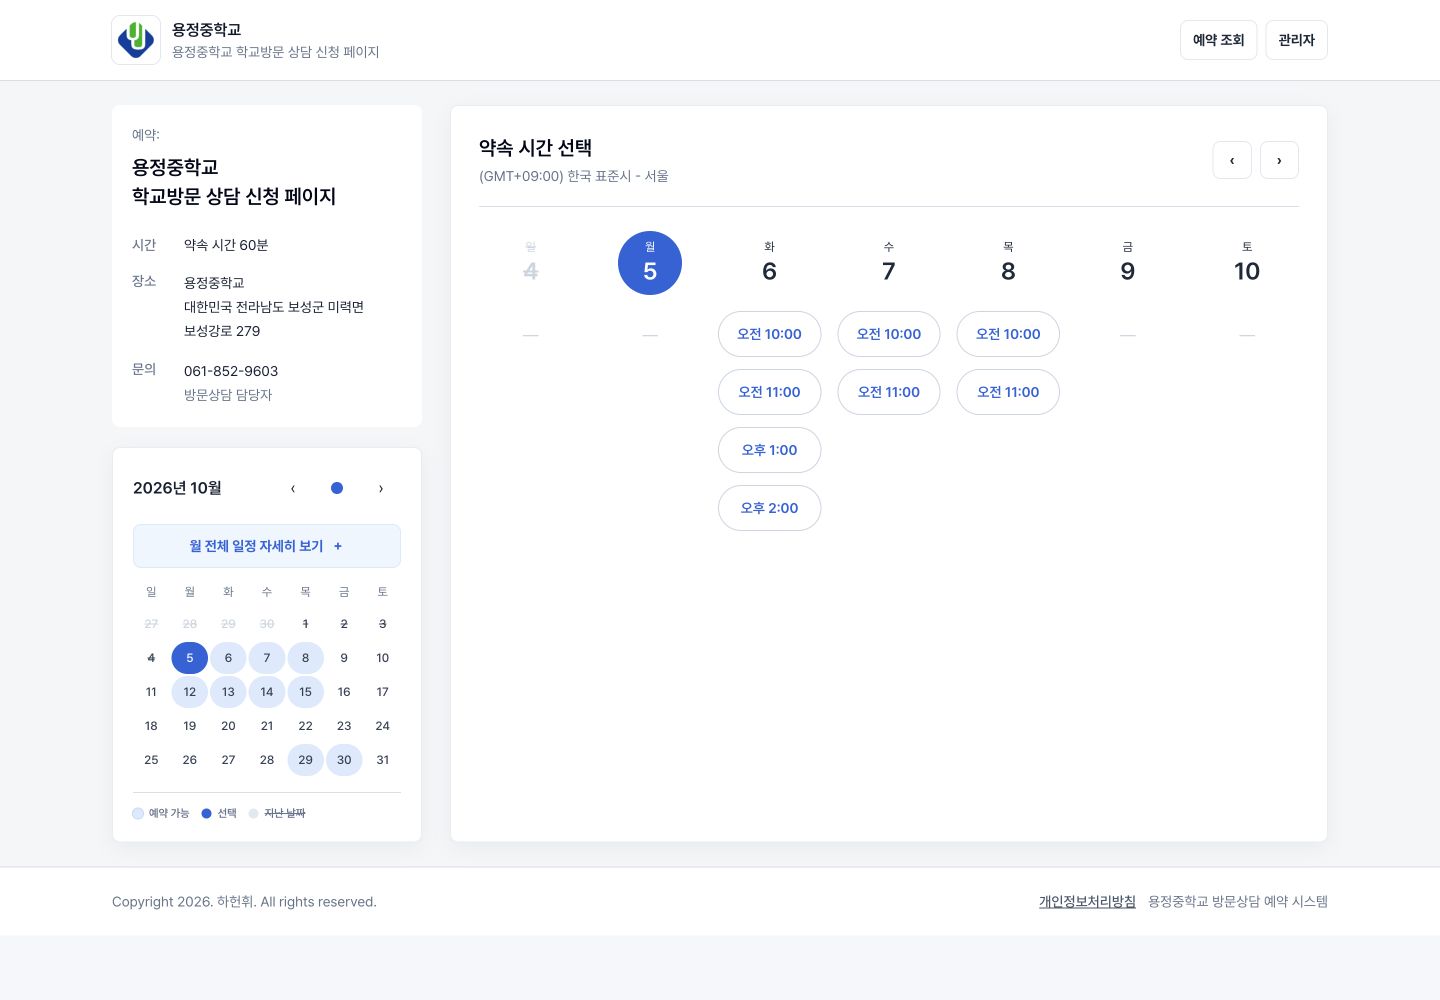Choose Tuesday 6 오후 1:00 slot
Screen dimensions: 1440x1000
coord(769,450)
